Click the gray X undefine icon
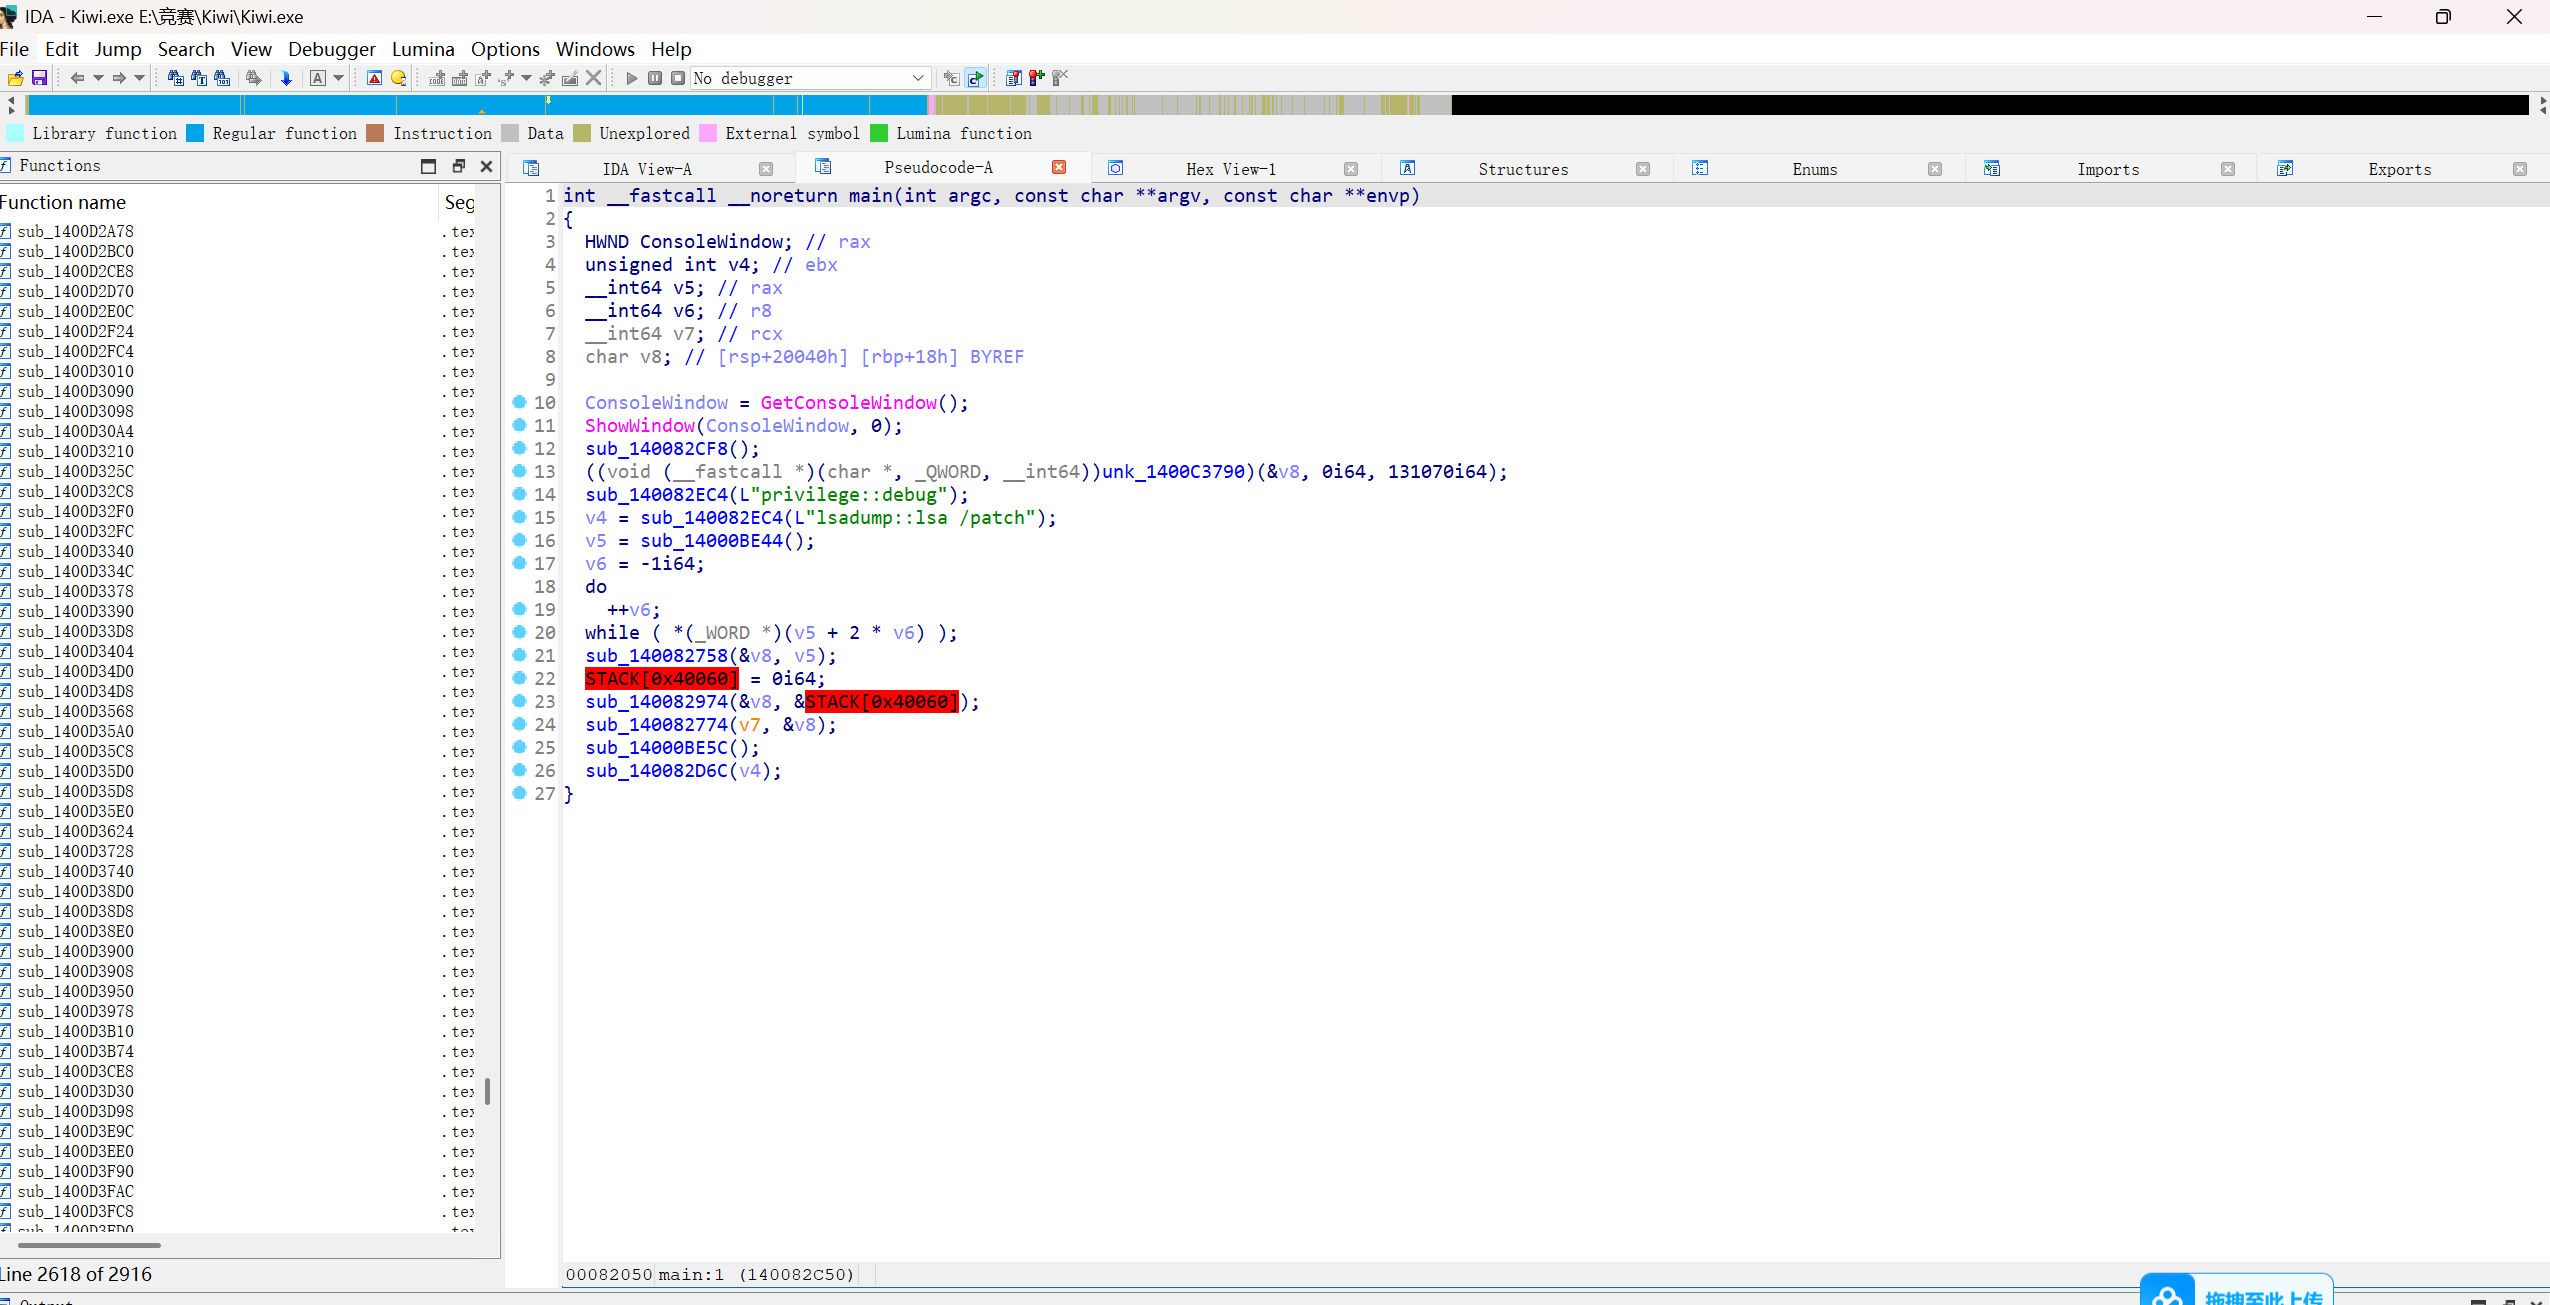 (593, 78)
